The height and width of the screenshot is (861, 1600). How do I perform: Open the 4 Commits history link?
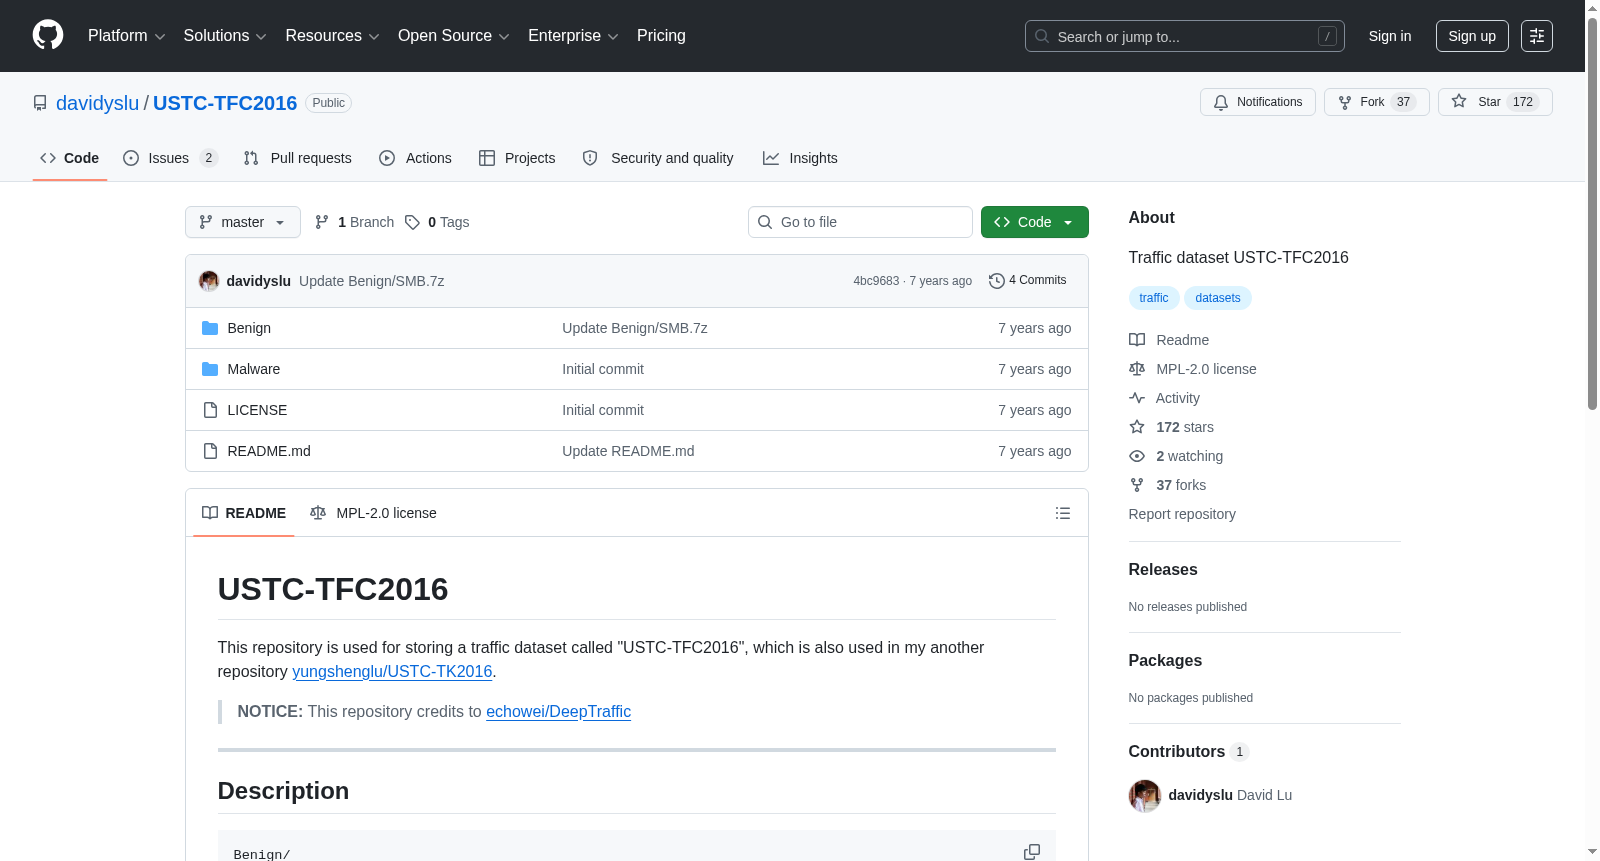click(x=1028, y=281)
